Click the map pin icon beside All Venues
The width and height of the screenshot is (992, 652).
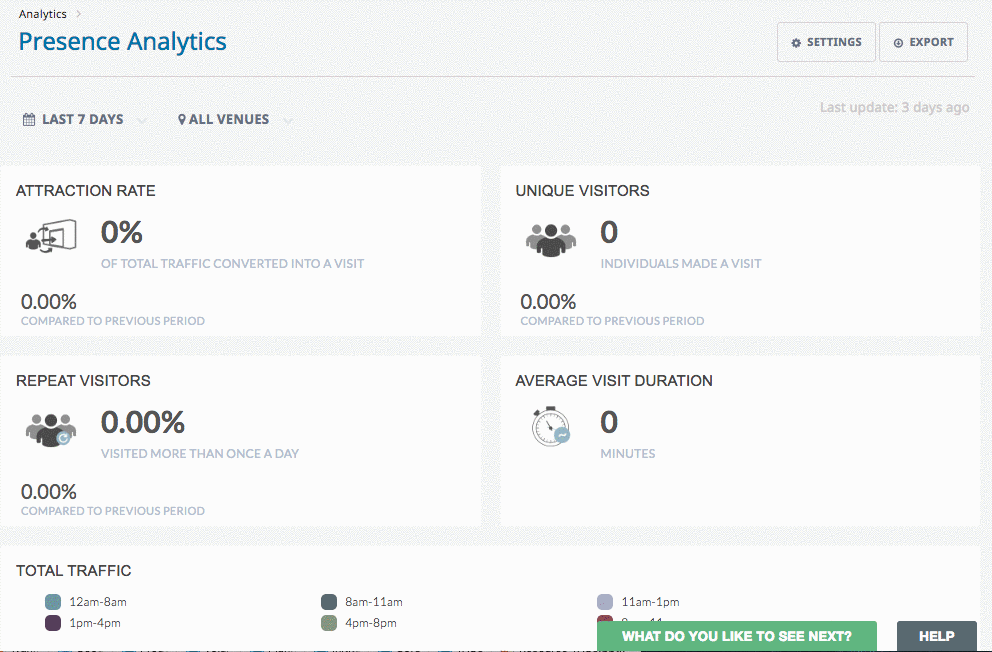pos(182,120)
